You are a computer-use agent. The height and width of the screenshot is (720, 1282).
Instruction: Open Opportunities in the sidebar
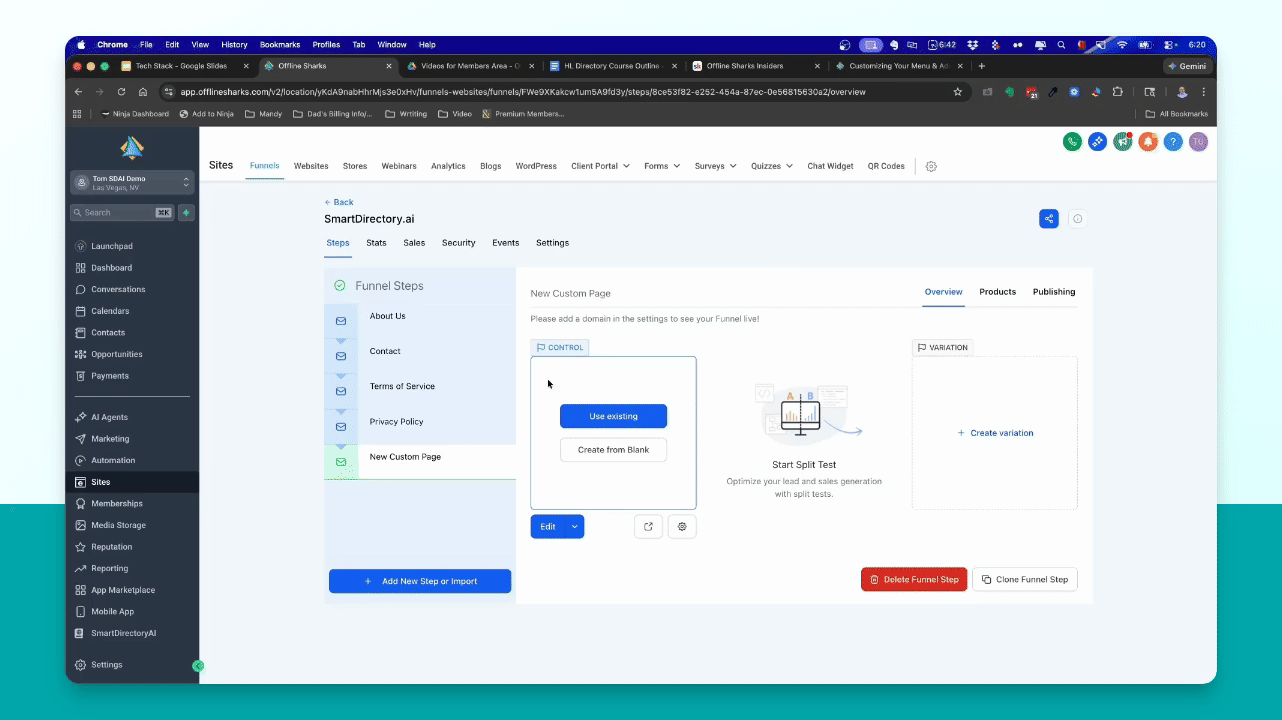117,354
